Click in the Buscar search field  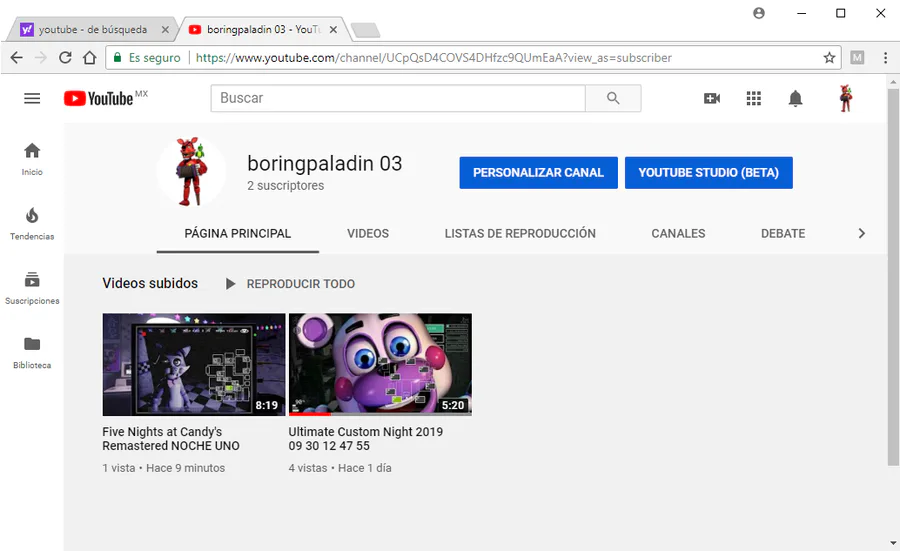tap(398, 98)
